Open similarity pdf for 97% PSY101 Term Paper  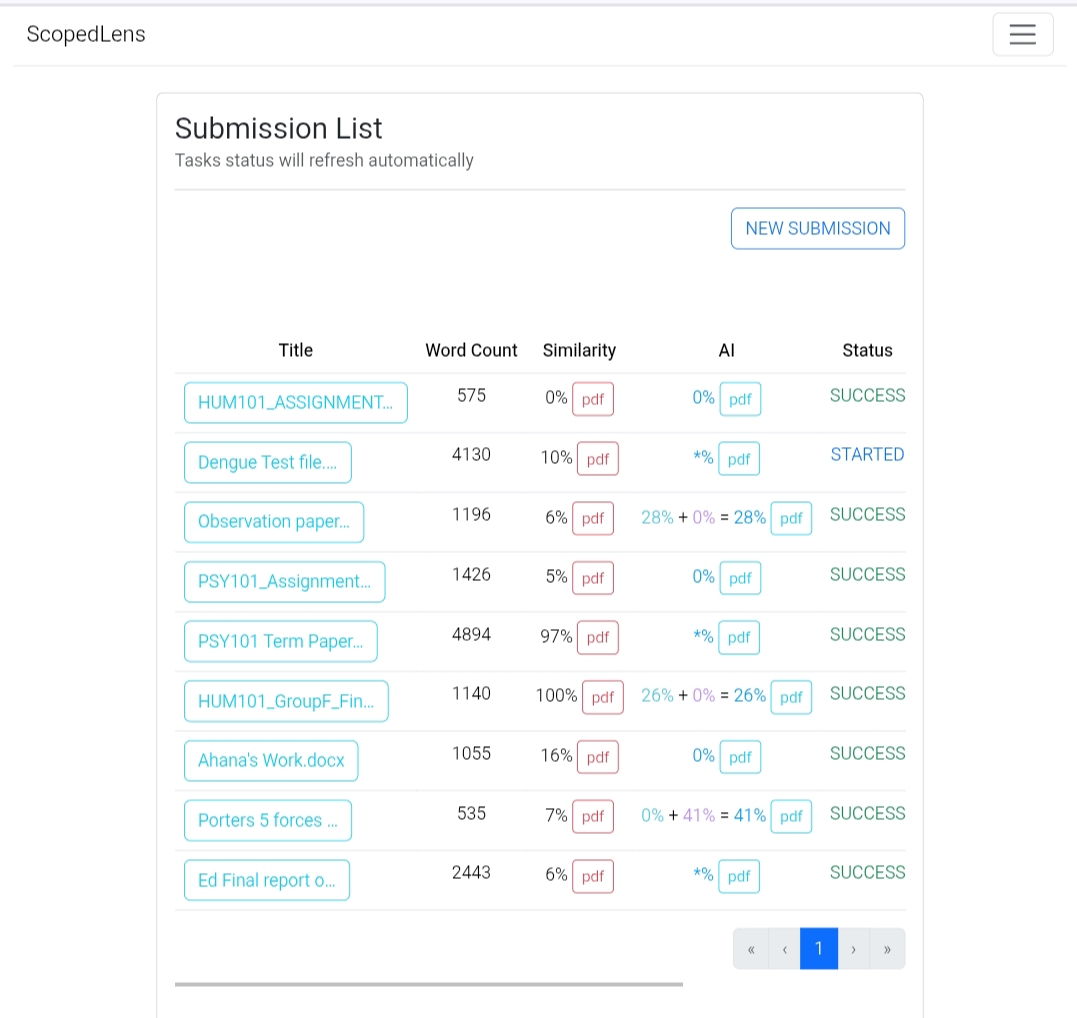[598, 637]
